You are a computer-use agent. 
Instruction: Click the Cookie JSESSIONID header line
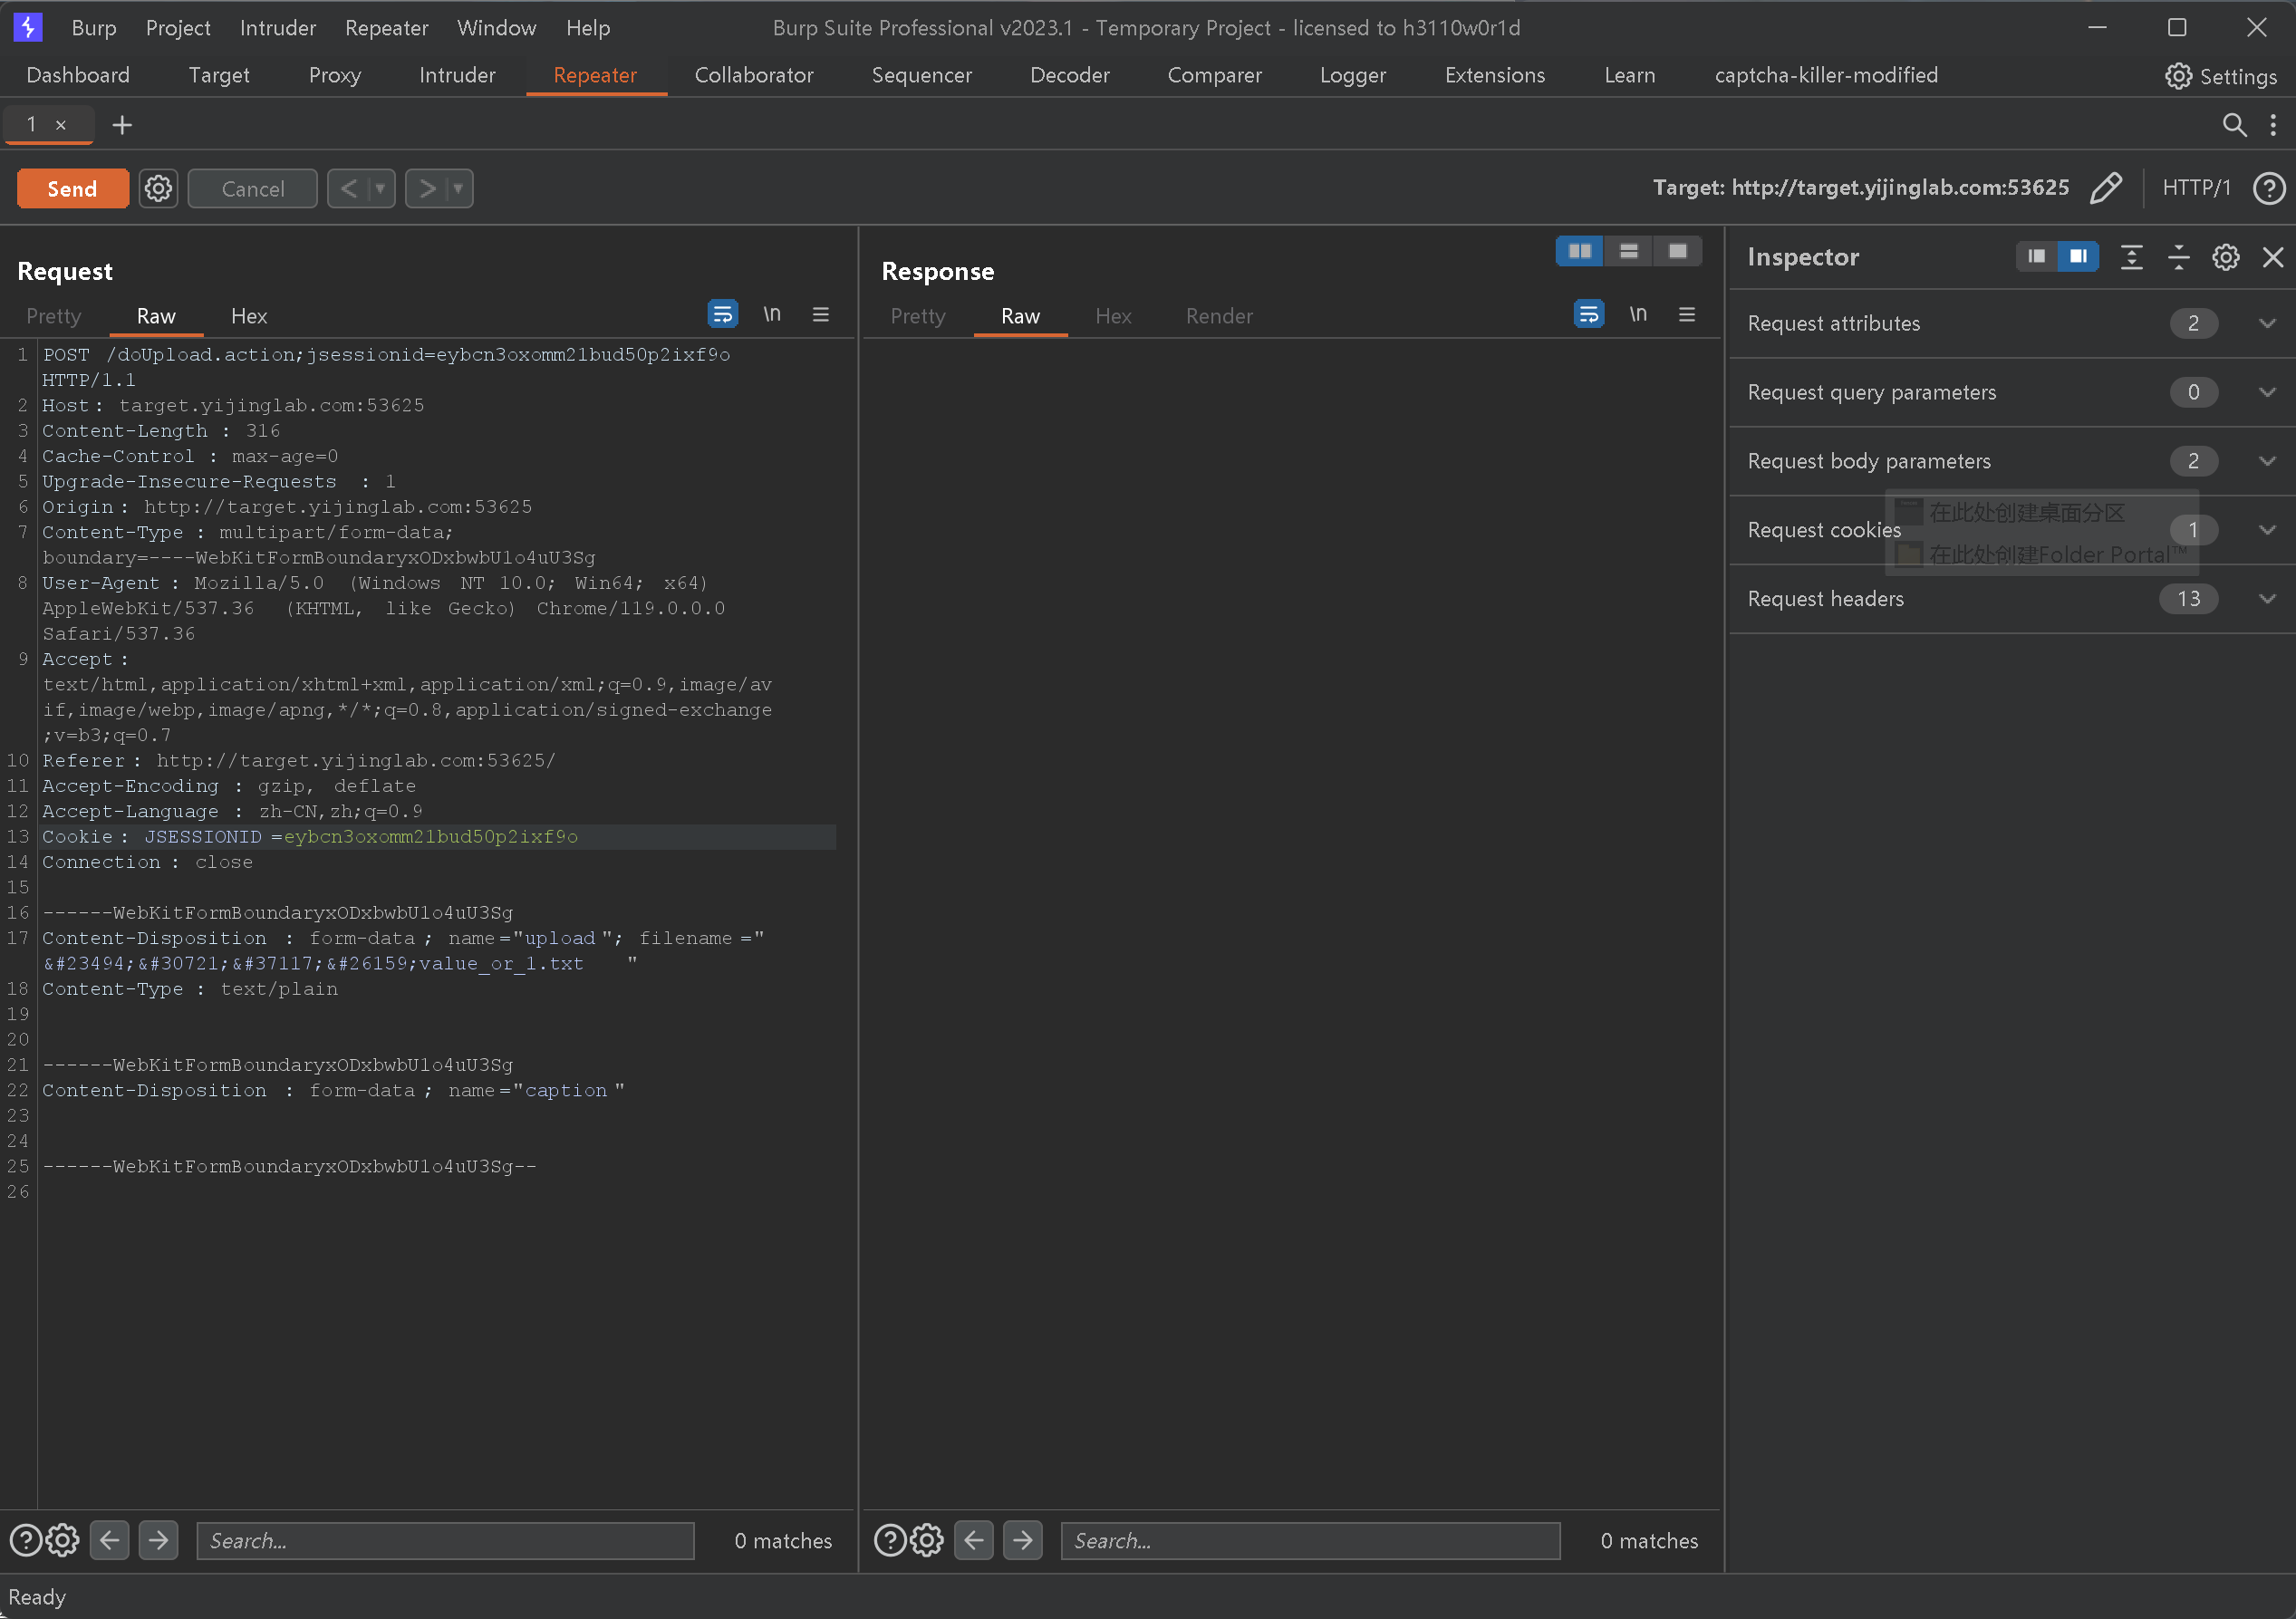click(x=438, y=836)
